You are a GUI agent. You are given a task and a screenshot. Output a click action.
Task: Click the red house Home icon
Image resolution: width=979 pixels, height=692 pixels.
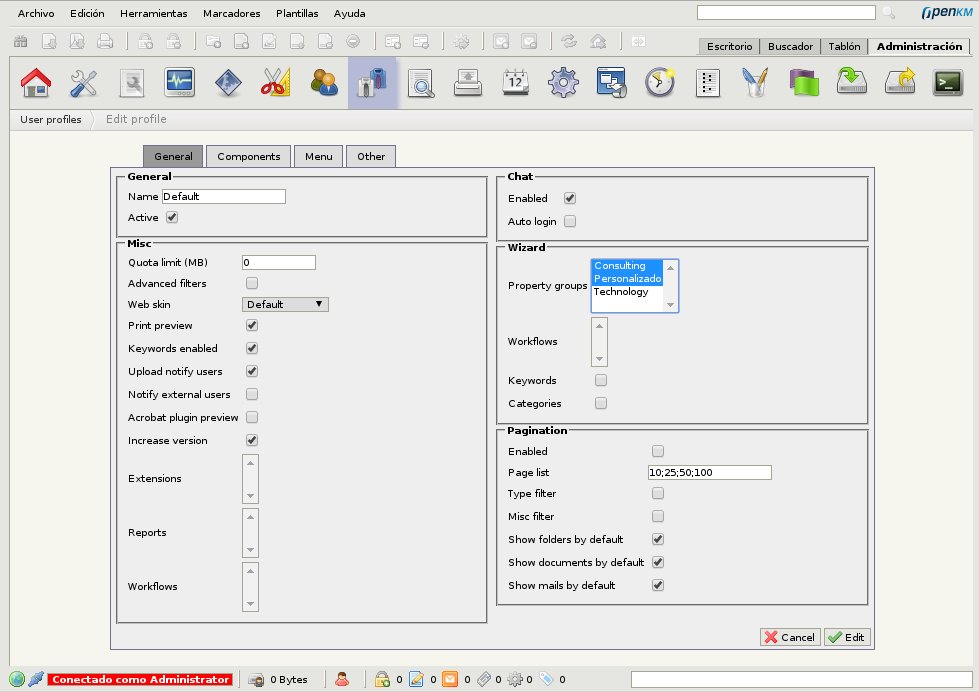click(x=36, y=83)
